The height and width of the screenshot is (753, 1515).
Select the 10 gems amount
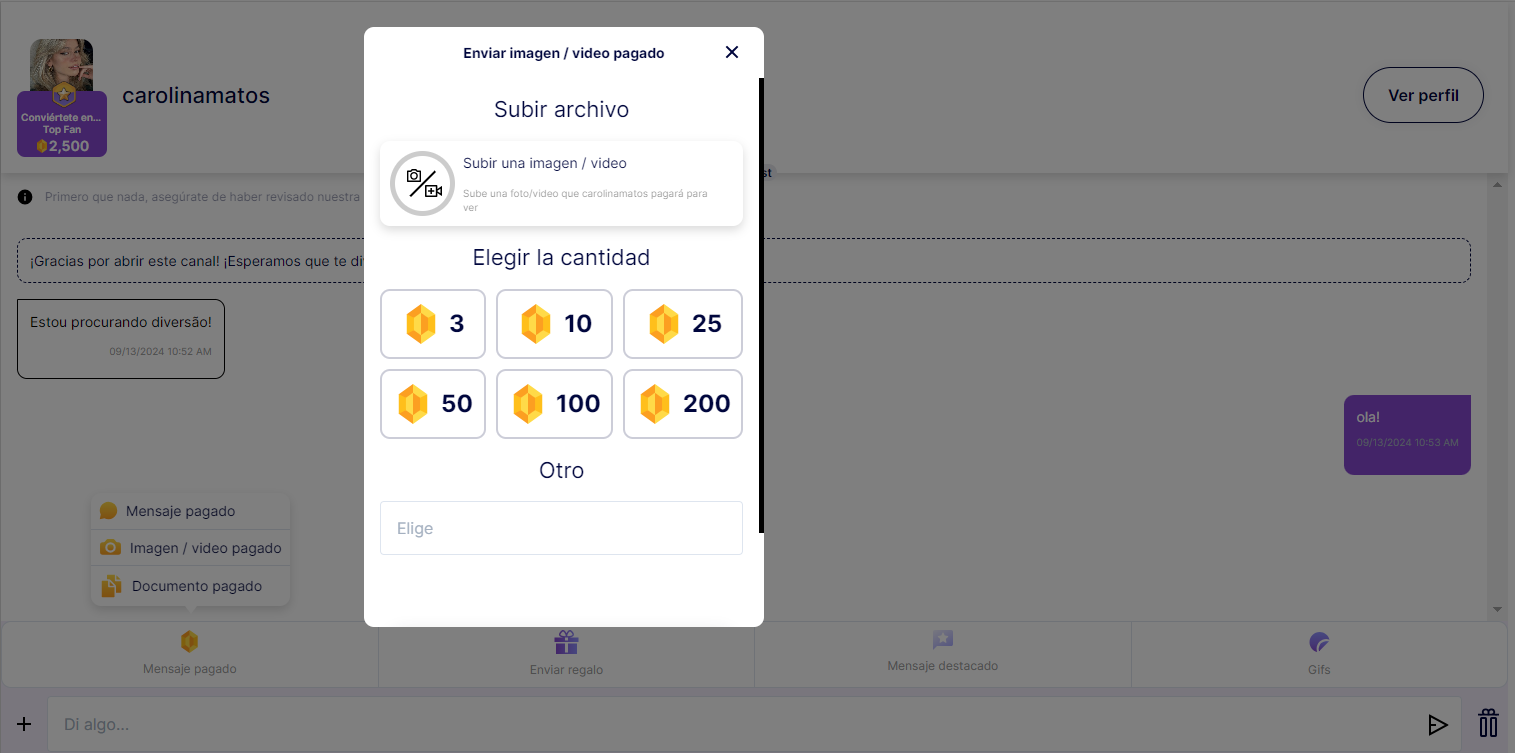tap(554, 324)
